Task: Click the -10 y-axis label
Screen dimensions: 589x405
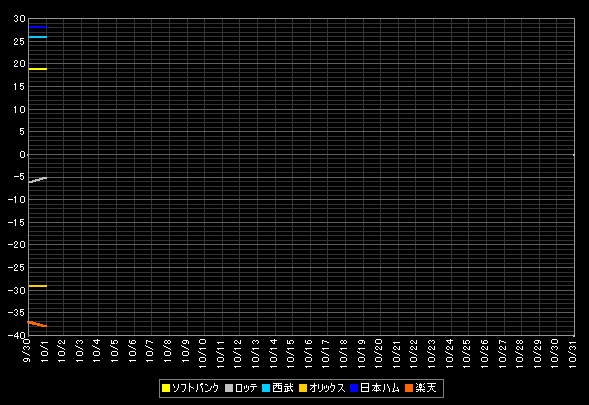Action: click(17, 199)
